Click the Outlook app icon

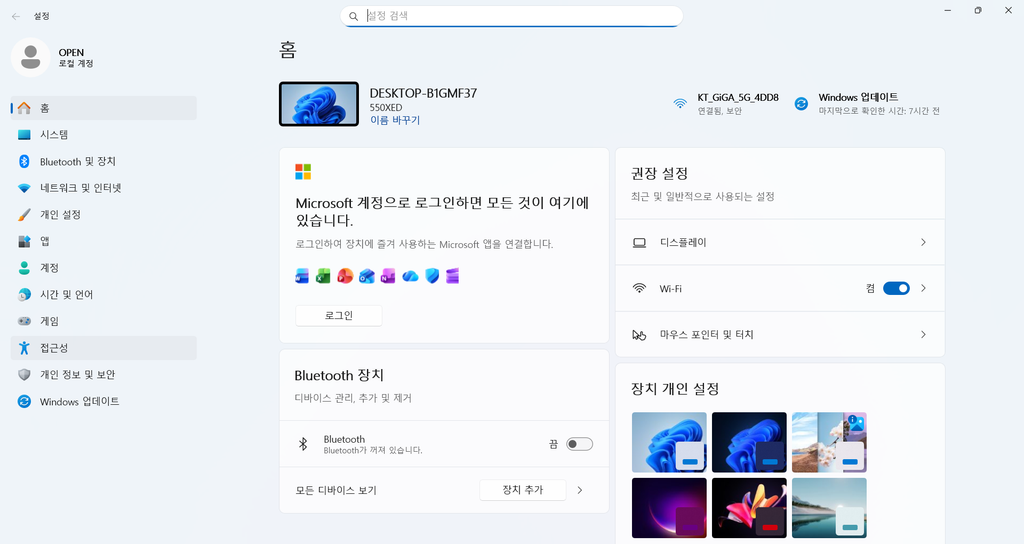(367, 276)
